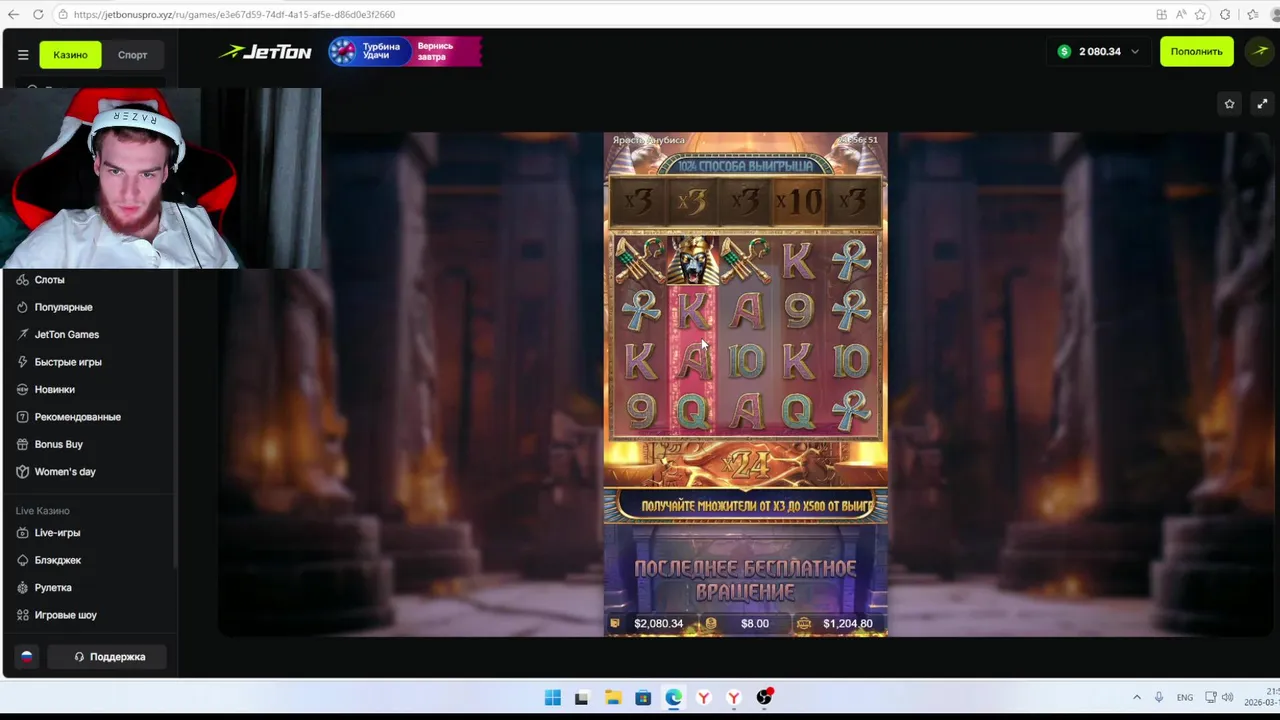Open Новинки in the sidebar
The image size is (1280, 720).
pos(54,389)
